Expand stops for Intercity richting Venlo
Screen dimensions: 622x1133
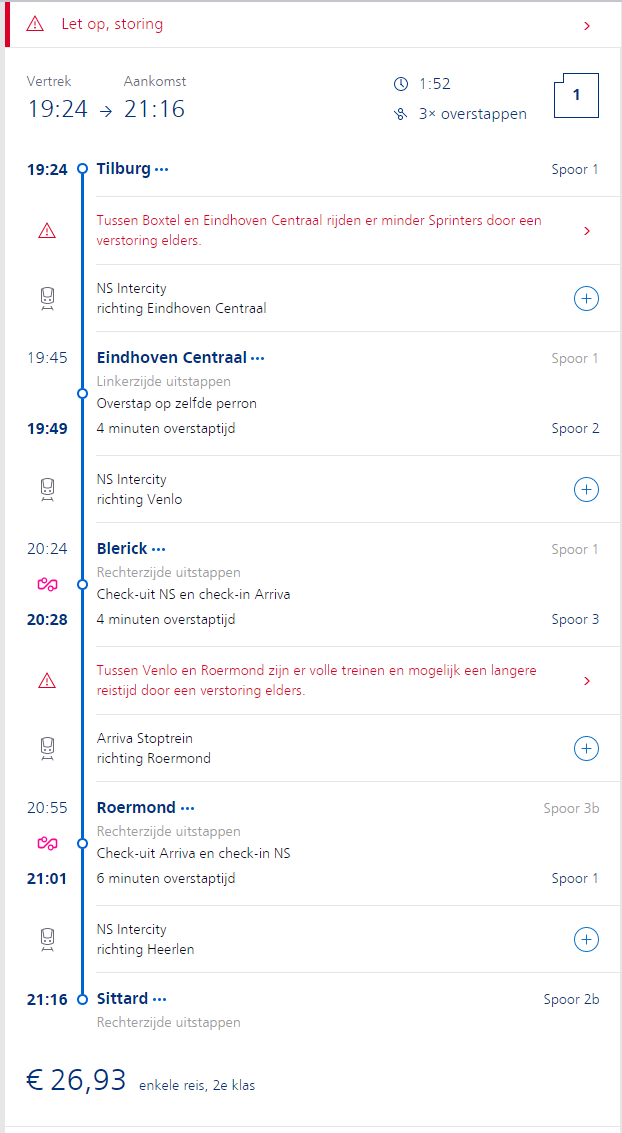point(586,489)
